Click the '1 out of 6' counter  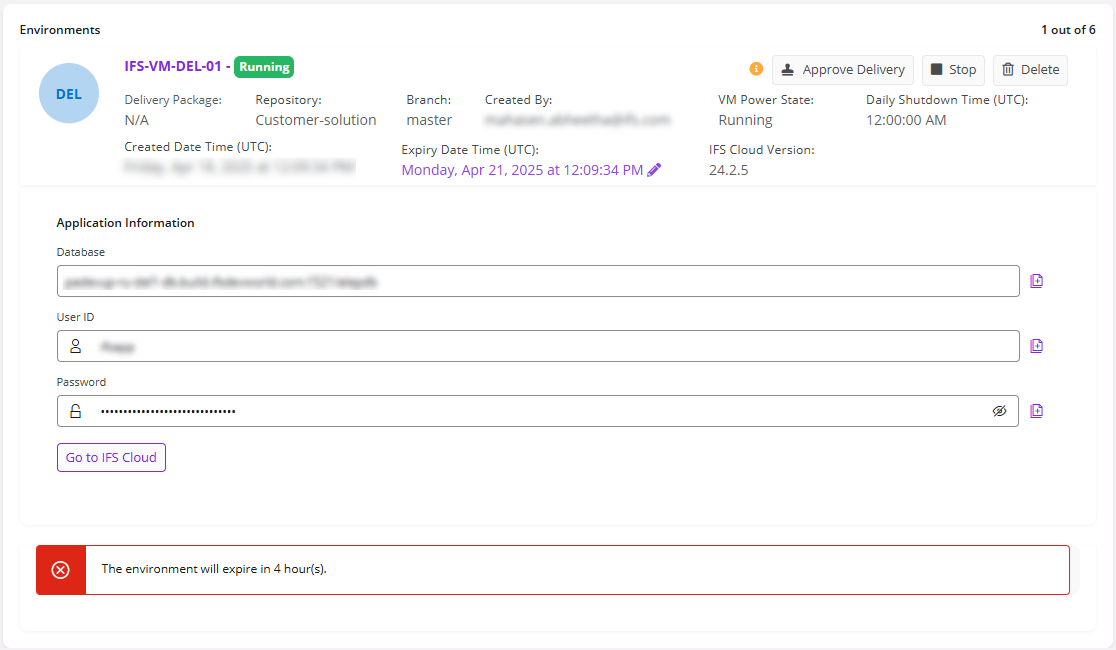pyautogui.click(x=1068, y=30)
